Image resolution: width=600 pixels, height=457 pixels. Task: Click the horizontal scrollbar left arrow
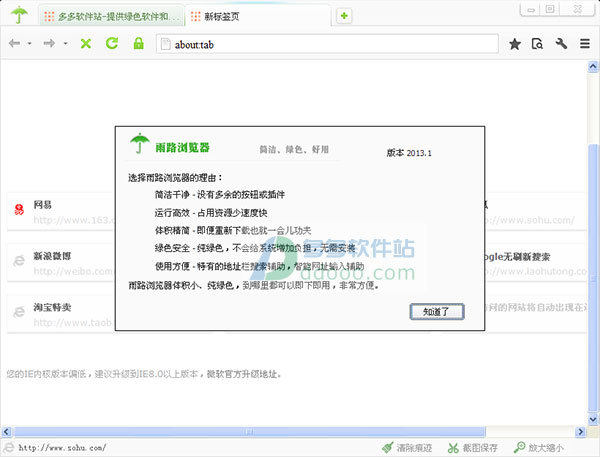click(x=6, y=432)
